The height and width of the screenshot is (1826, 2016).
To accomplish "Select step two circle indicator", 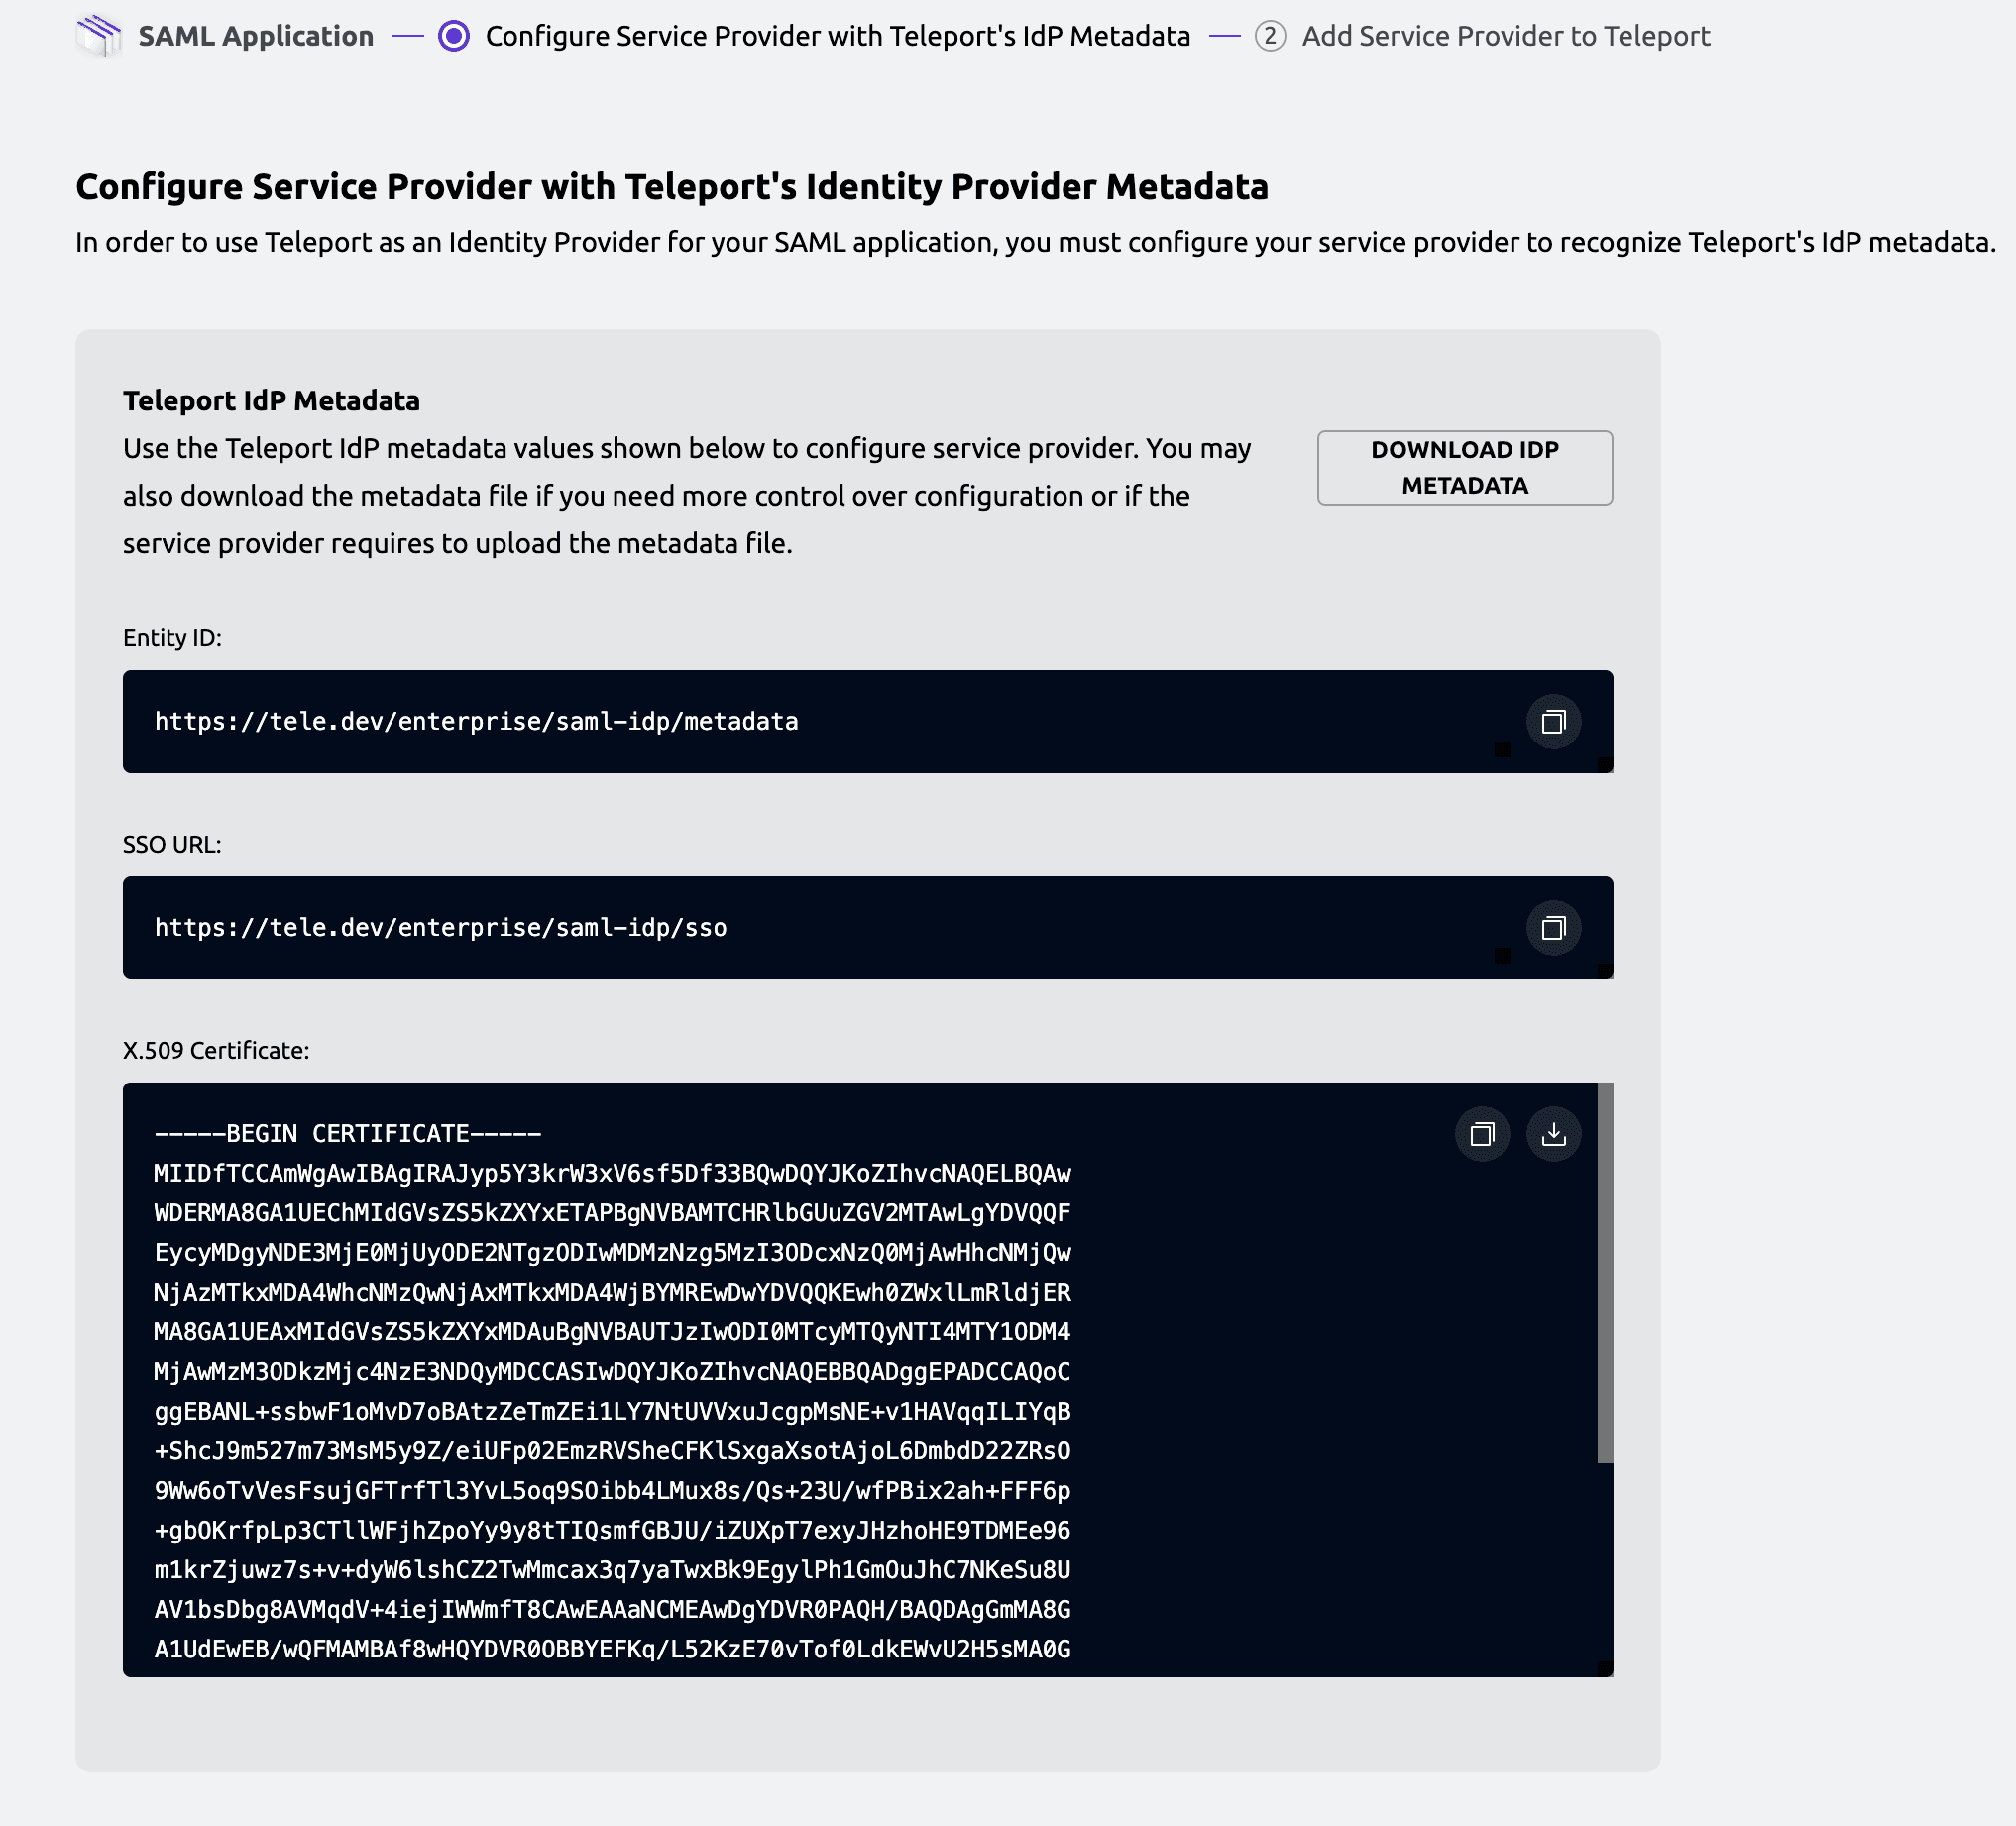I will click(1270, 36).
